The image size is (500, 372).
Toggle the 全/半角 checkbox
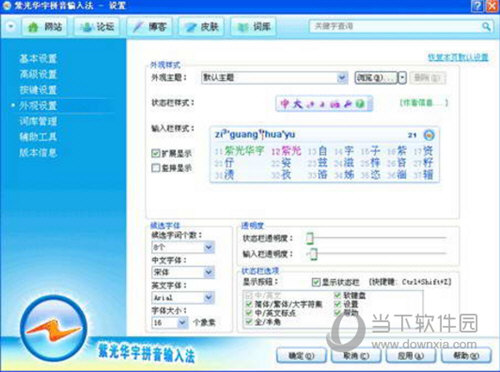click(x=249, y=322)
